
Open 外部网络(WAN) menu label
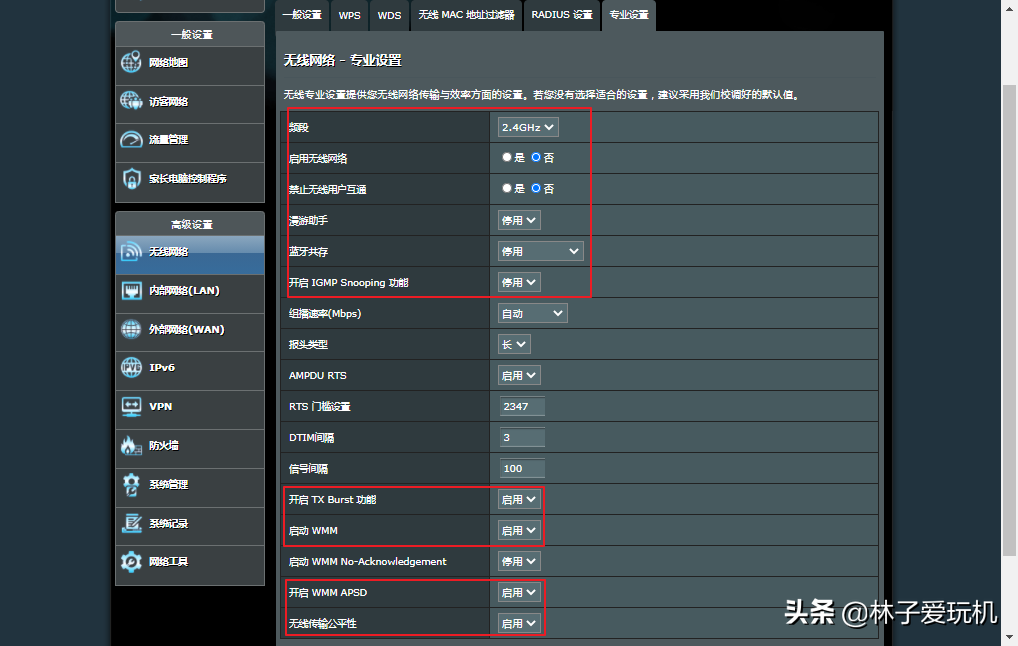point(186,329)
